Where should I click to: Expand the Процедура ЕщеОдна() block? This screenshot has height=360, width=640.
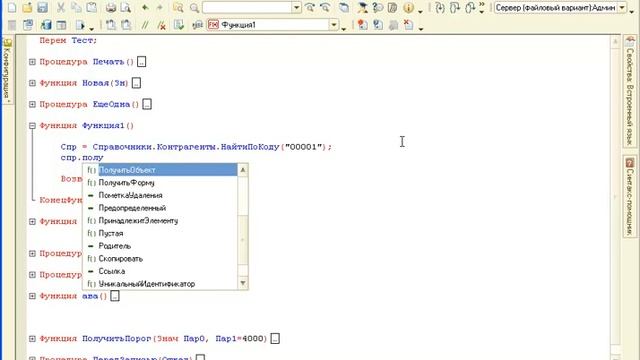click(32, 104)
